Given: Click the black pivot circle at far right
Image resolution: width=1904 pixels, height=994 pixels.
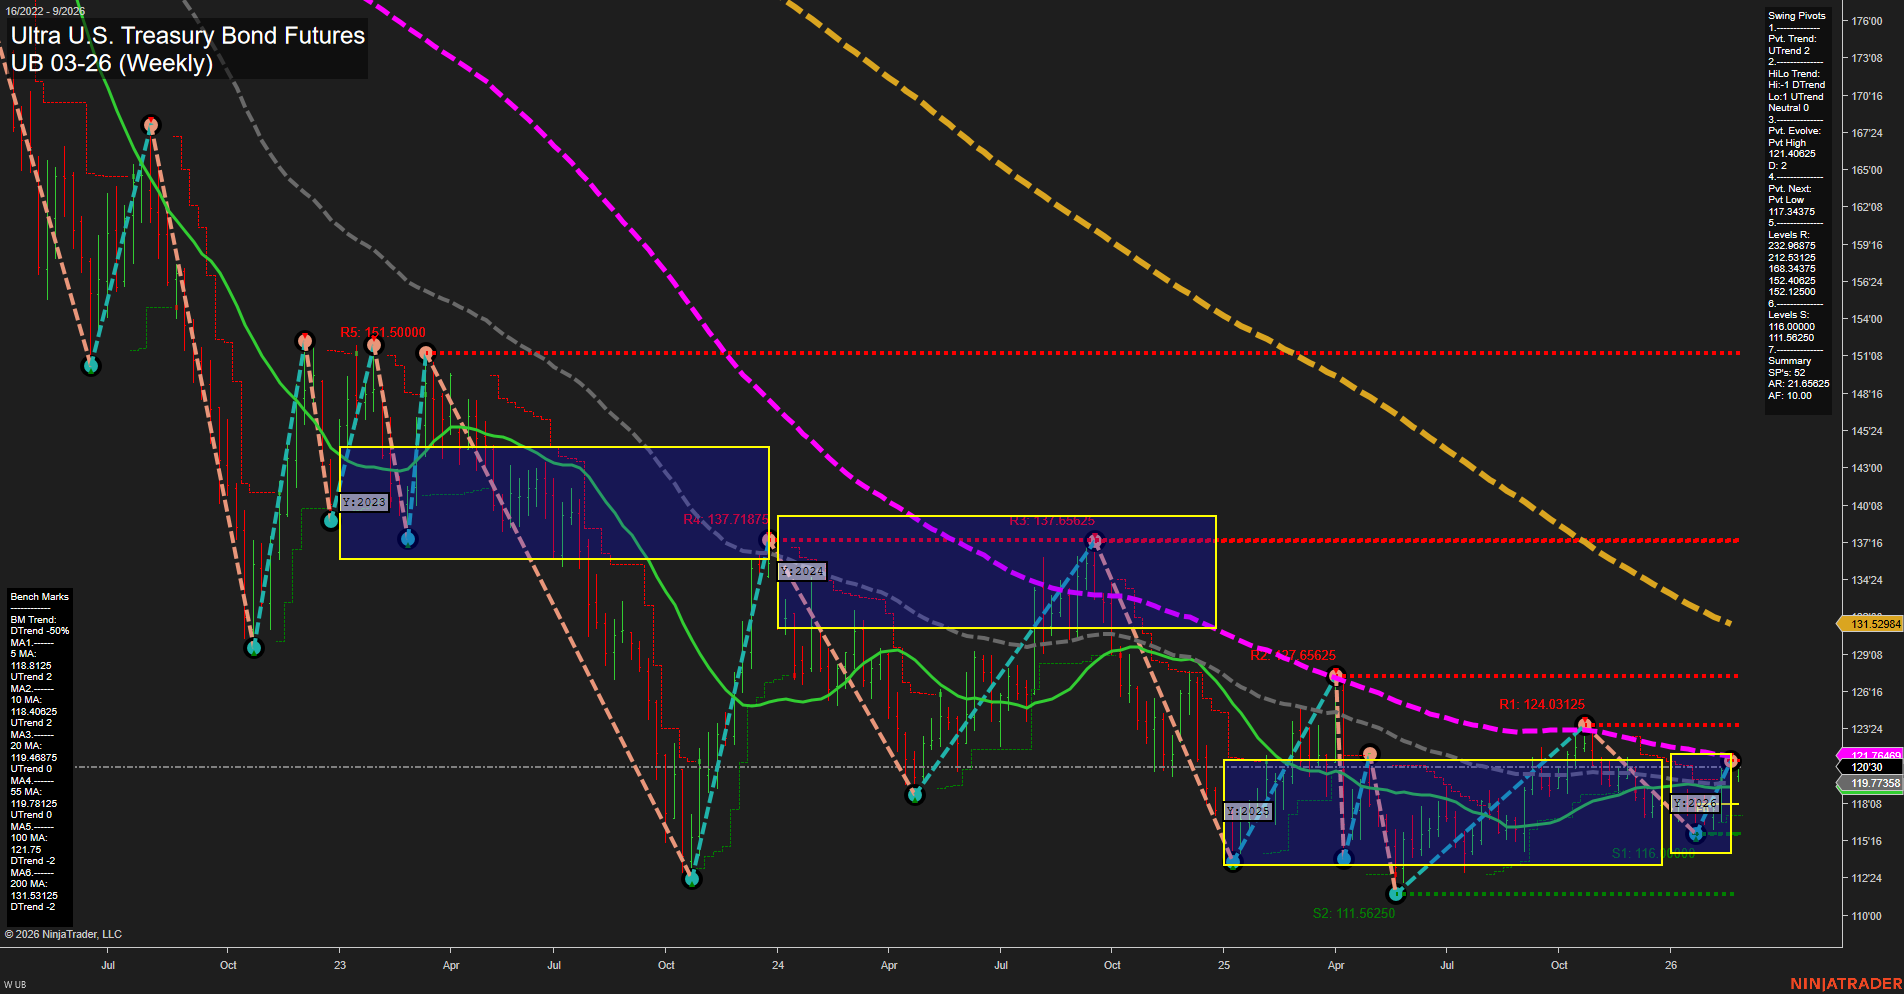Looking at the screenshot, I should pos(1733,759).
